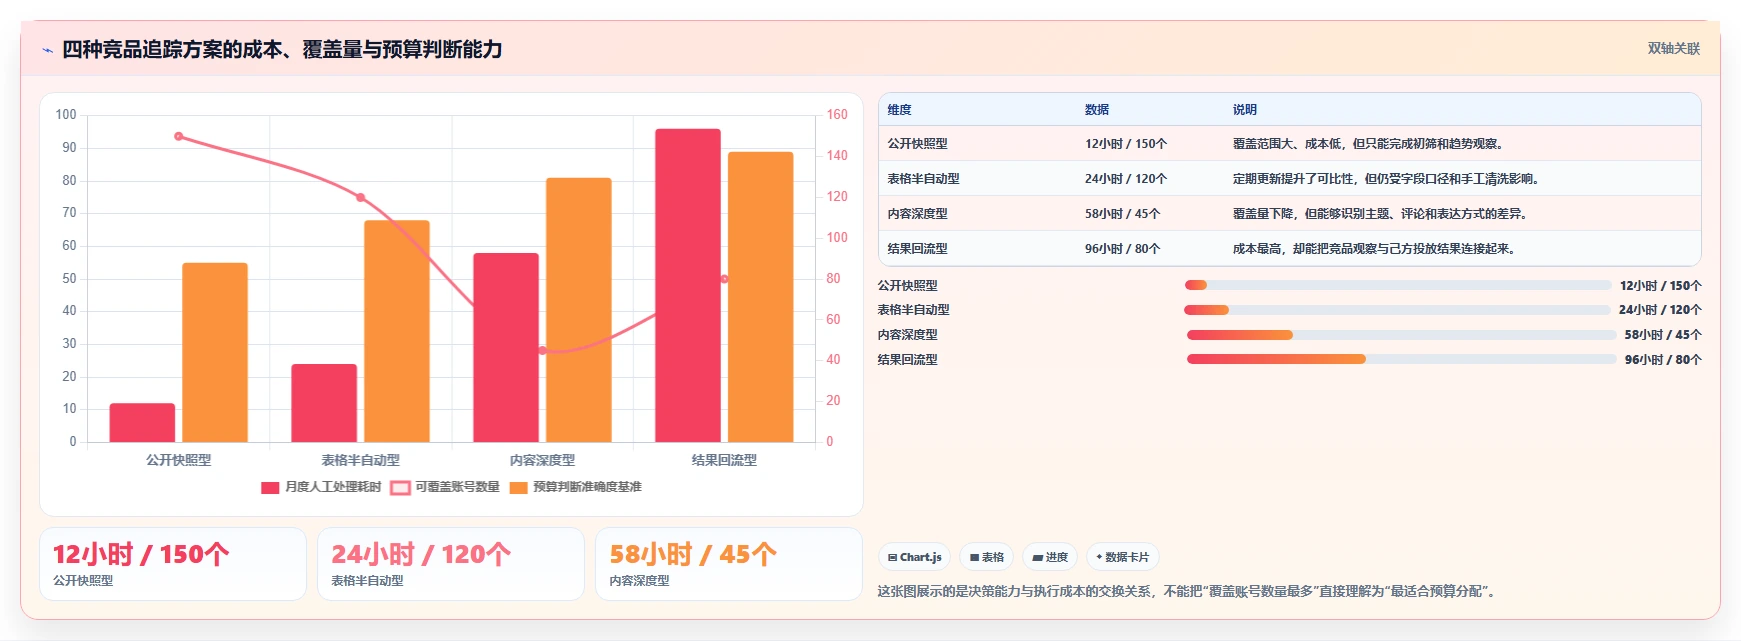Click progress value 12小时 / 150个

(x=1661, y=285)
